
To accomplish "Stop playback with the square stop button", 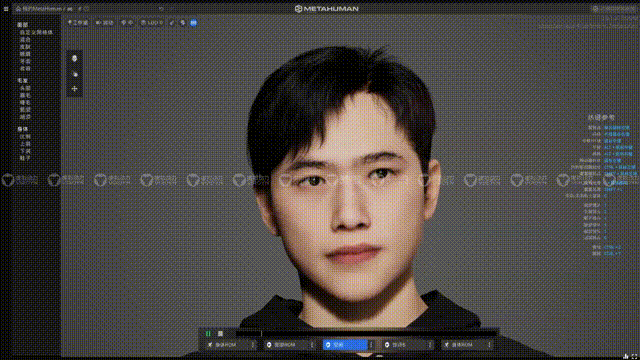I will coord(220,333).
